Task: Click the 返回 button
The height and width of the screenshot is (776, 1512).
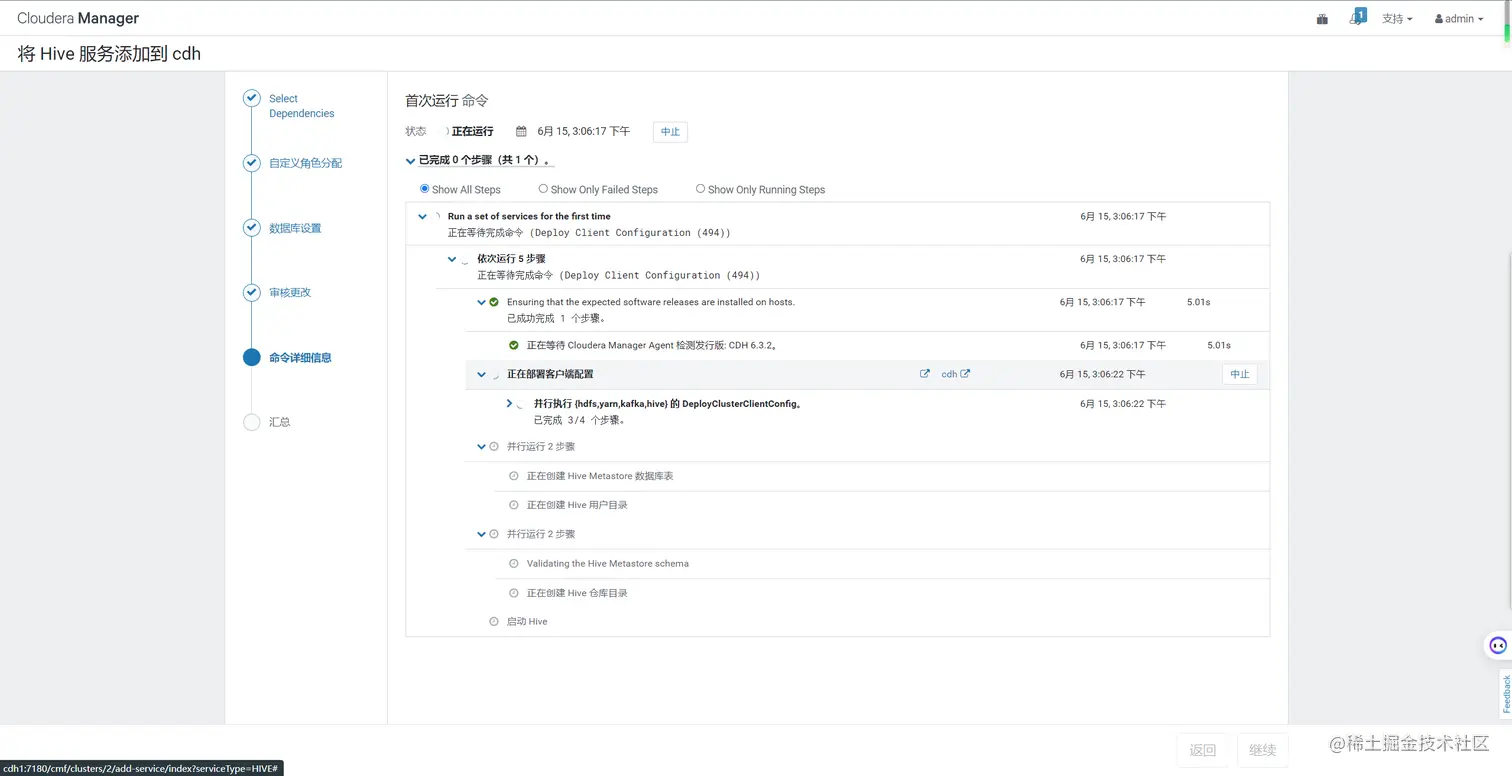Action: click(1203, 750)
